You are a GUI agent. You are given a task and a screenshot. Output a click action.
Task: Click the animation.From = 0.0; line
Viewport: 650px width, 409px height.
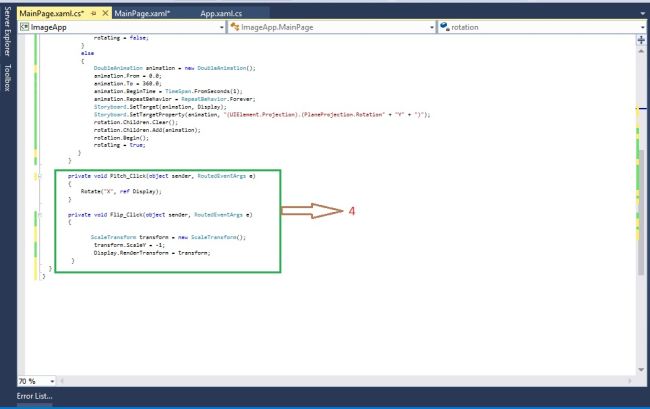128,76
